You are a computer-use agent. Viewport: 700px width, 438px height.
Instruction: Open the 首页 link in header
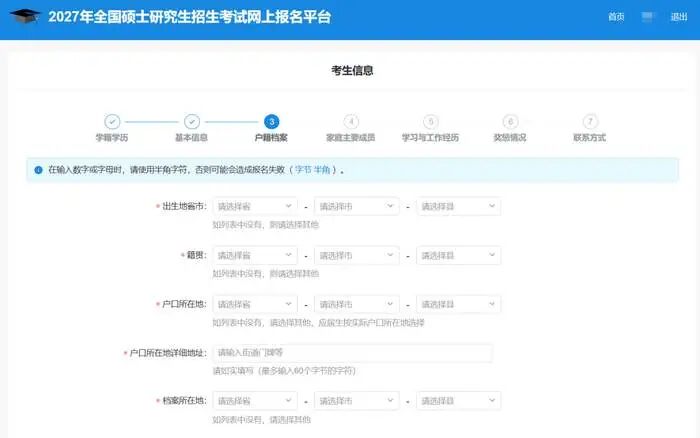click(x=616, y=17)
